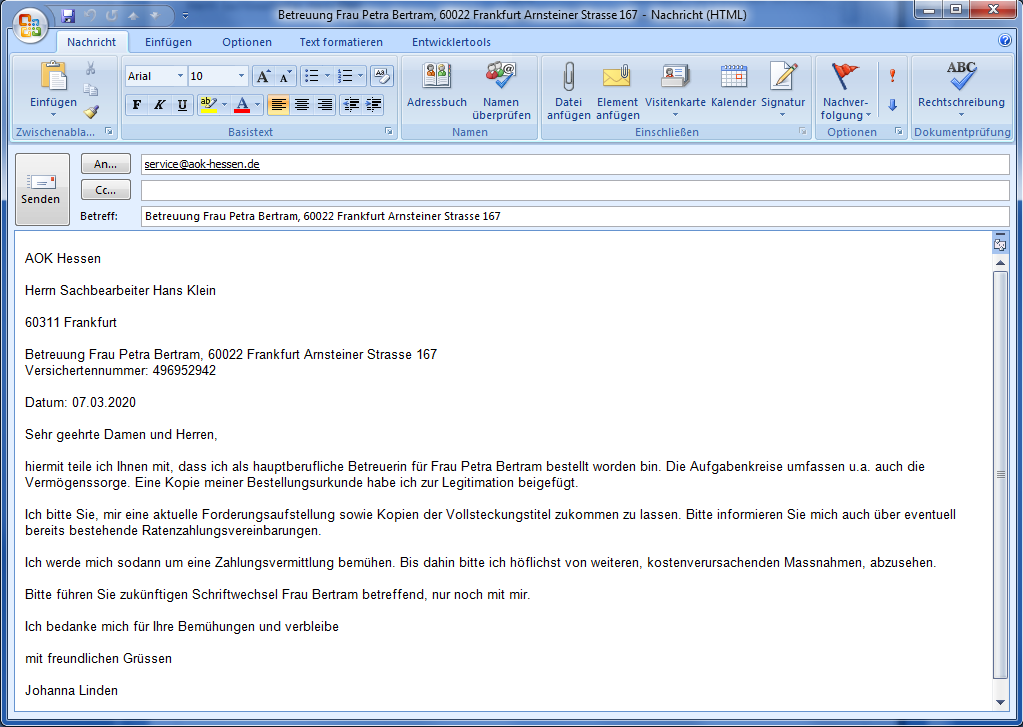Attach a file with Datei anfügen
The image size is (1023, 727).
[568, 91]
